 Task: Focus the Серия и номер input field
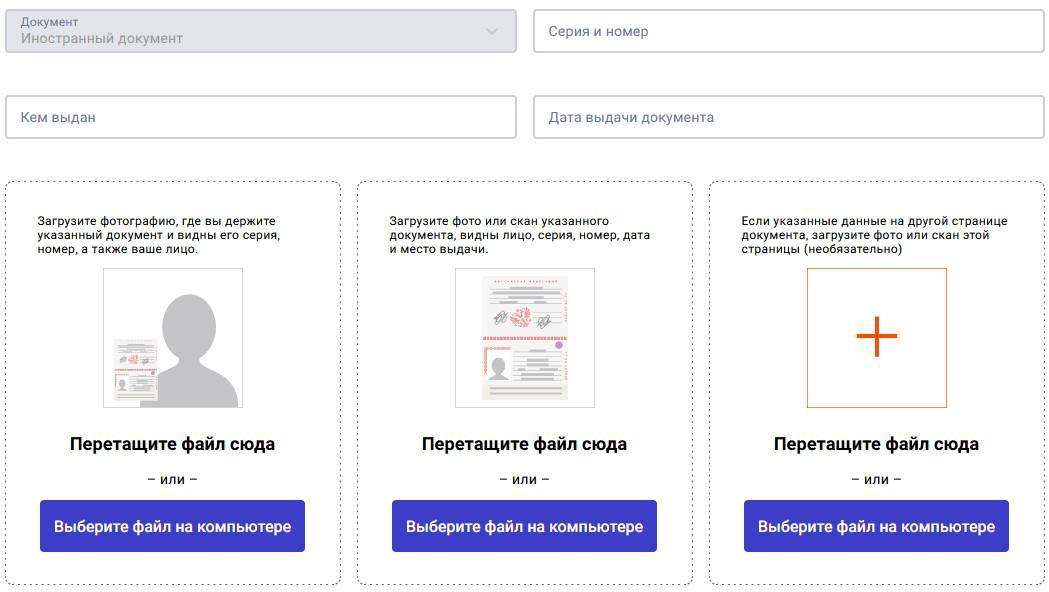pos(789,31)
